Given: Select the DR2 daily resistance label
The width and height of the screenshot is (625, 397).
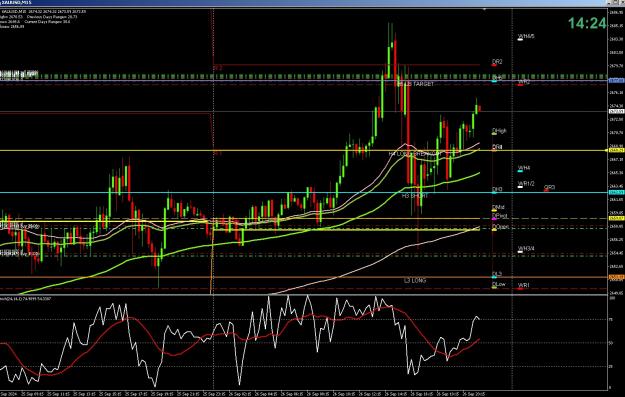Looking at the screenshot, I should [497, 62].
